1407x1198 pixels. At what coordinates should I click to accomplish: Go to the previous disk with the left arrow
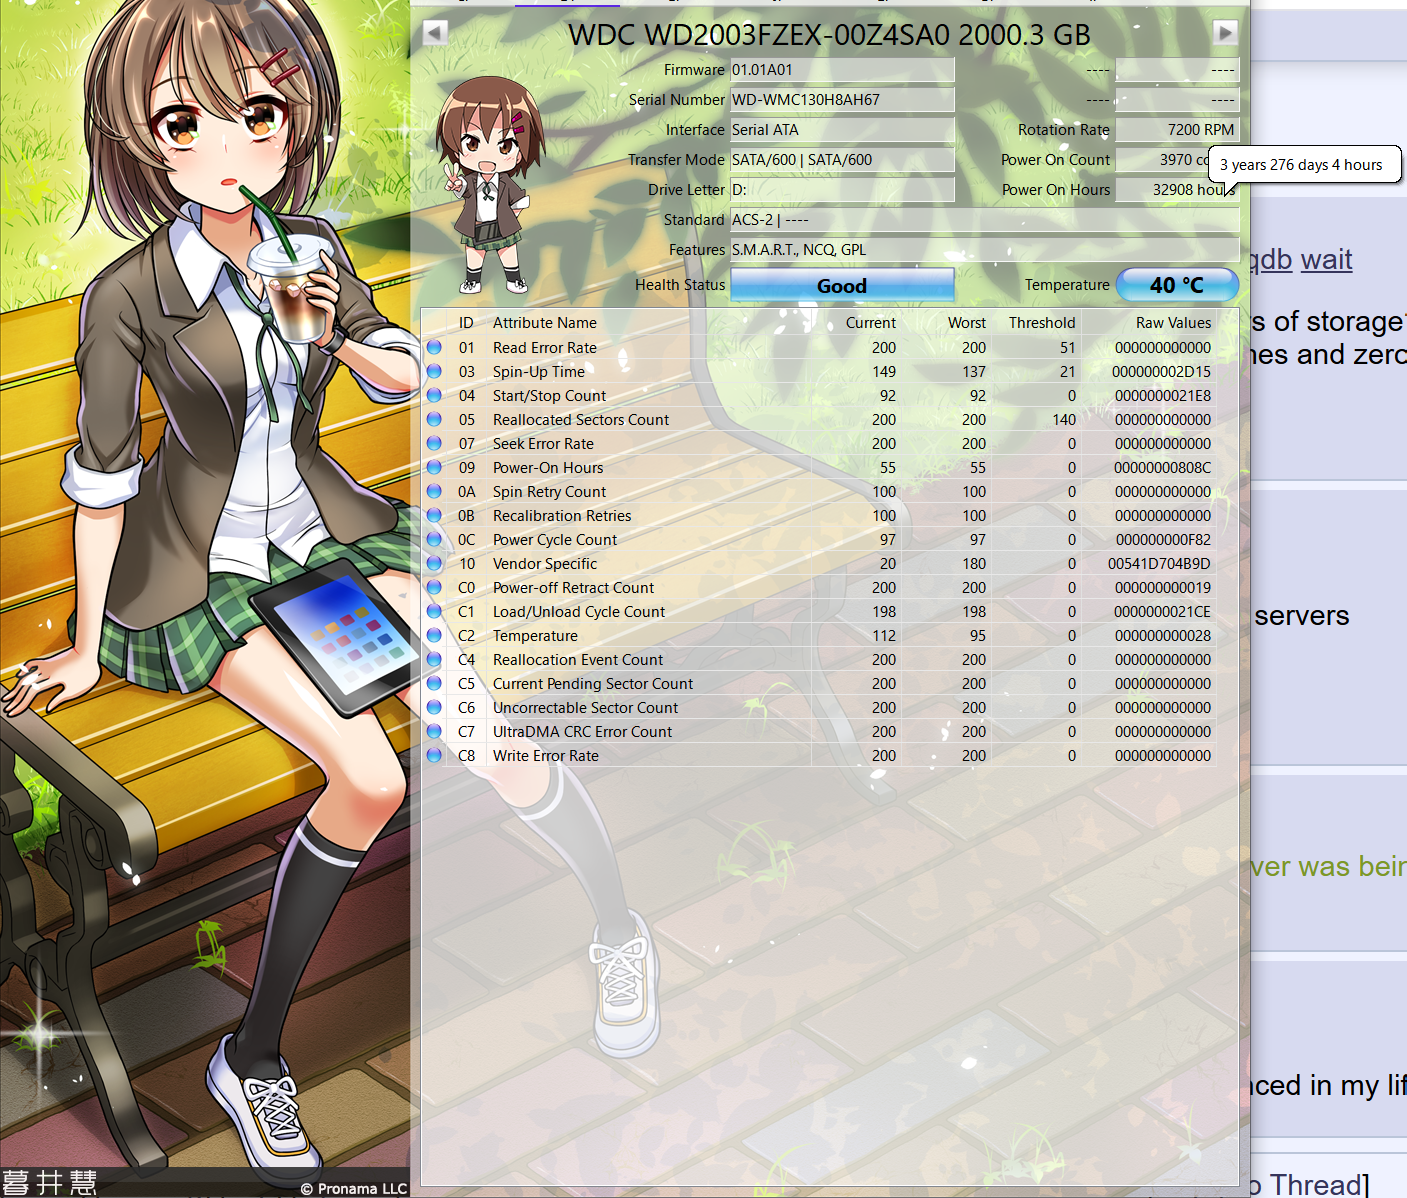click(x=434, y=33)
